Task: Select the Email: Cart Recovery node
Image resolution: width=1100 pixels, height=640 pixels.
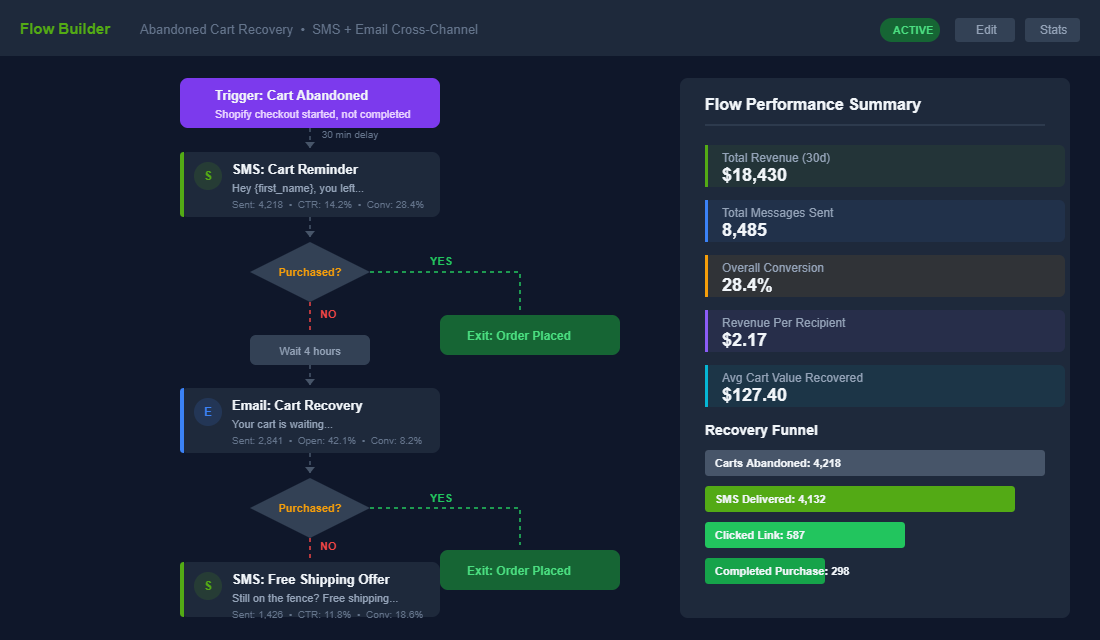Action: (x=310, y=420)
